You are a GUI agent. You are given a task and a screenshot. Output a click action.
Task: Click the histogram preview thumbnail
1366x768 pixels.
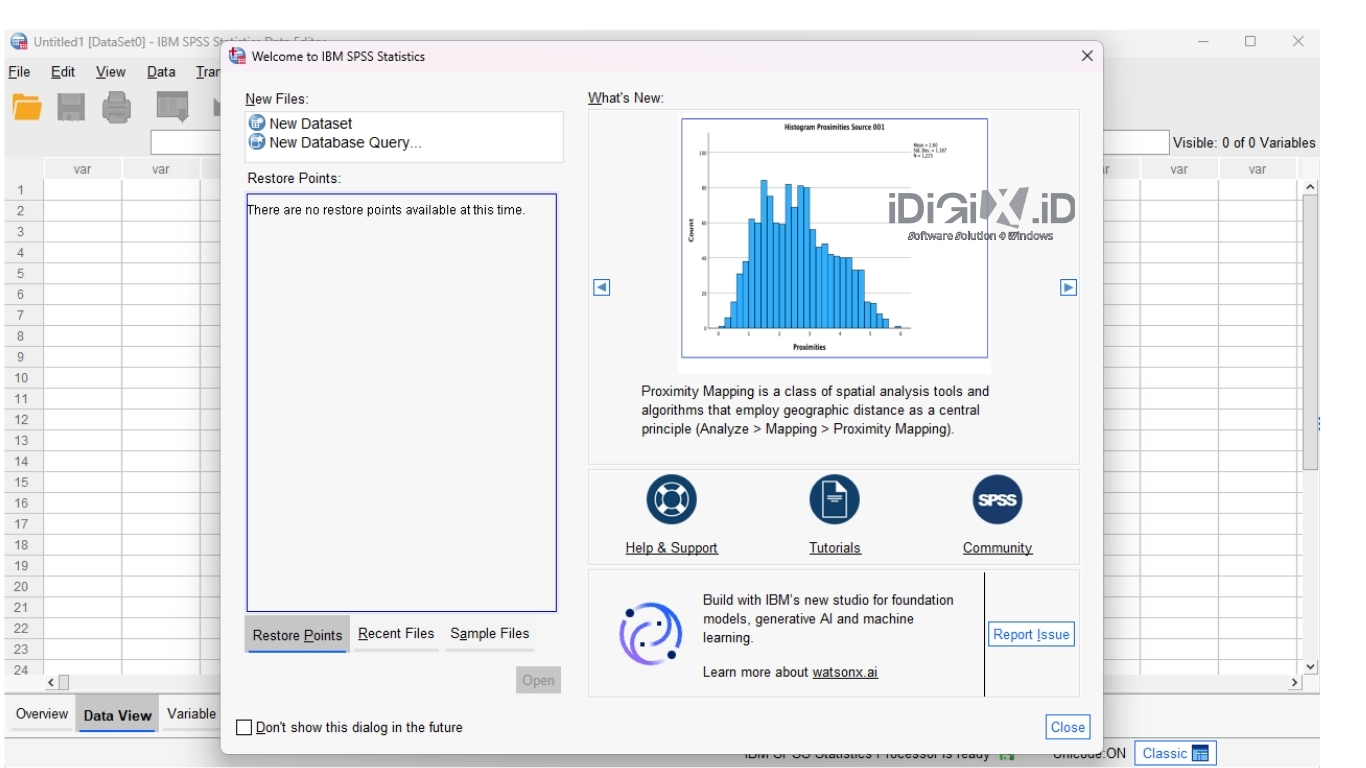(x=834, y=238)
